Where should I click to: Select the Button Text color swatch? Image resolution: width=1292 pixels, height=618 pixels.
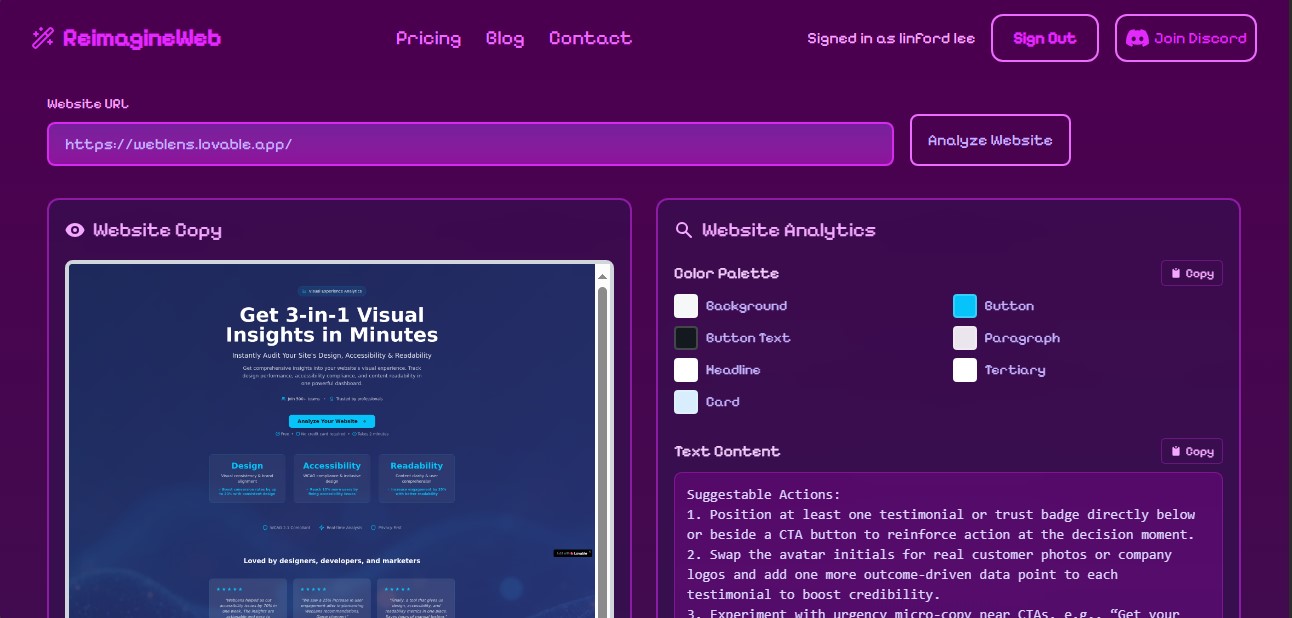click(x=686, y=338)
